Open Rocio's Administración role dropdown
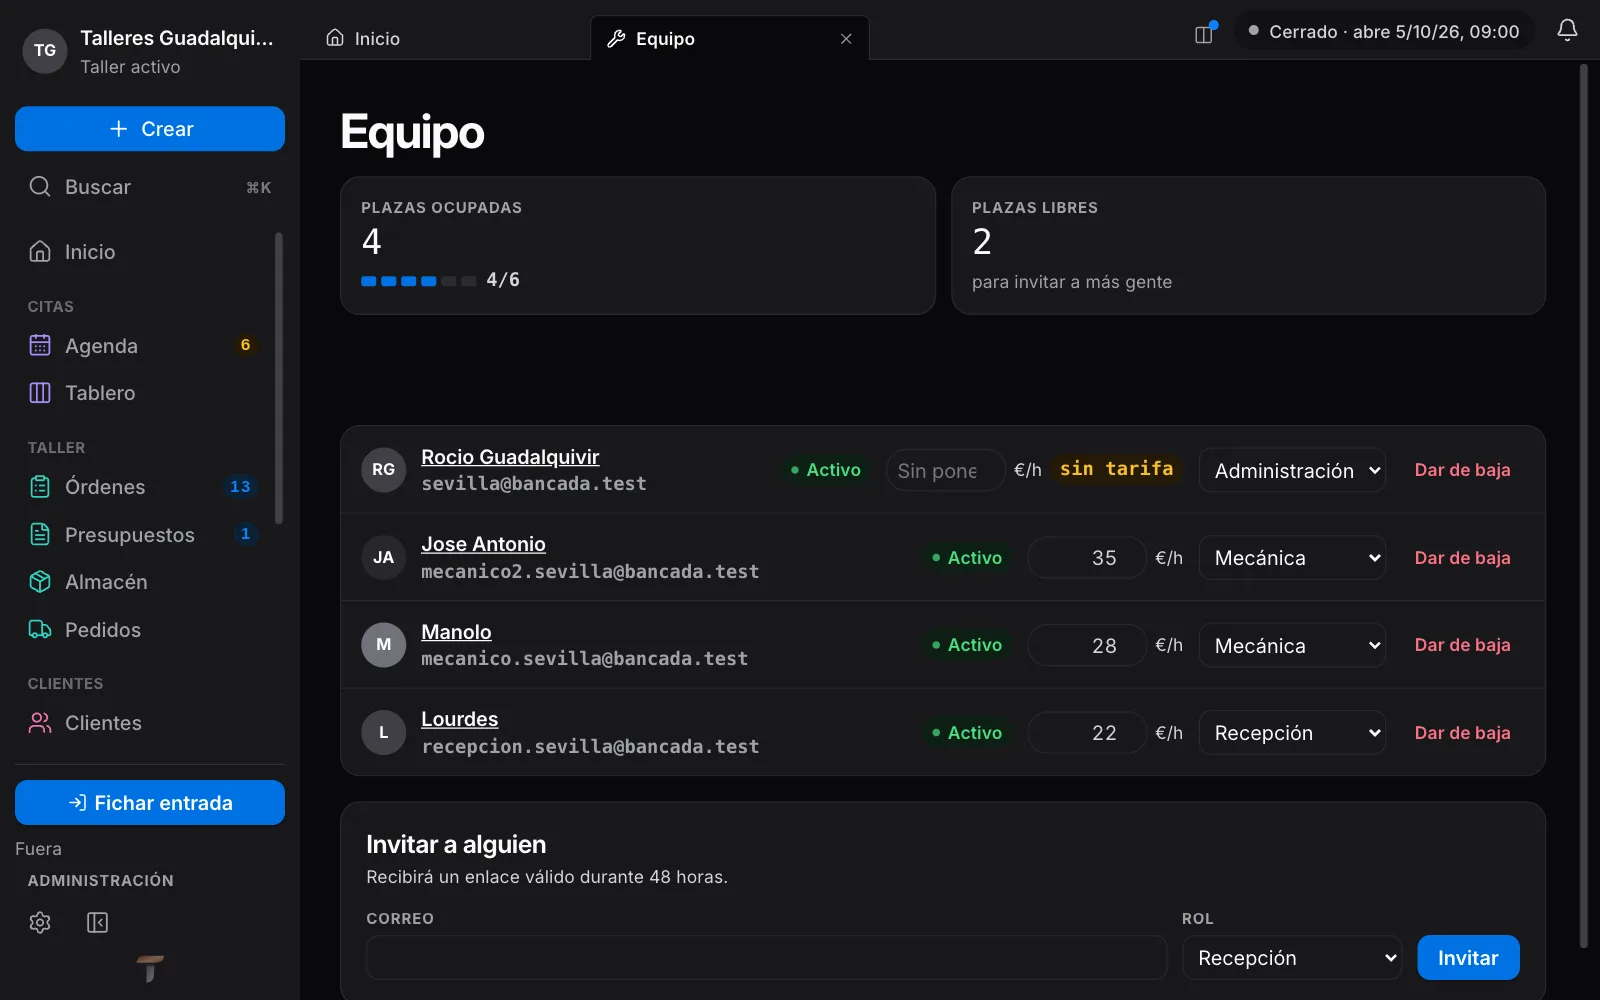Image resolution: width=1600 pixels, height=1000 pixels. pyautogui.click(x=1292, y=470)
